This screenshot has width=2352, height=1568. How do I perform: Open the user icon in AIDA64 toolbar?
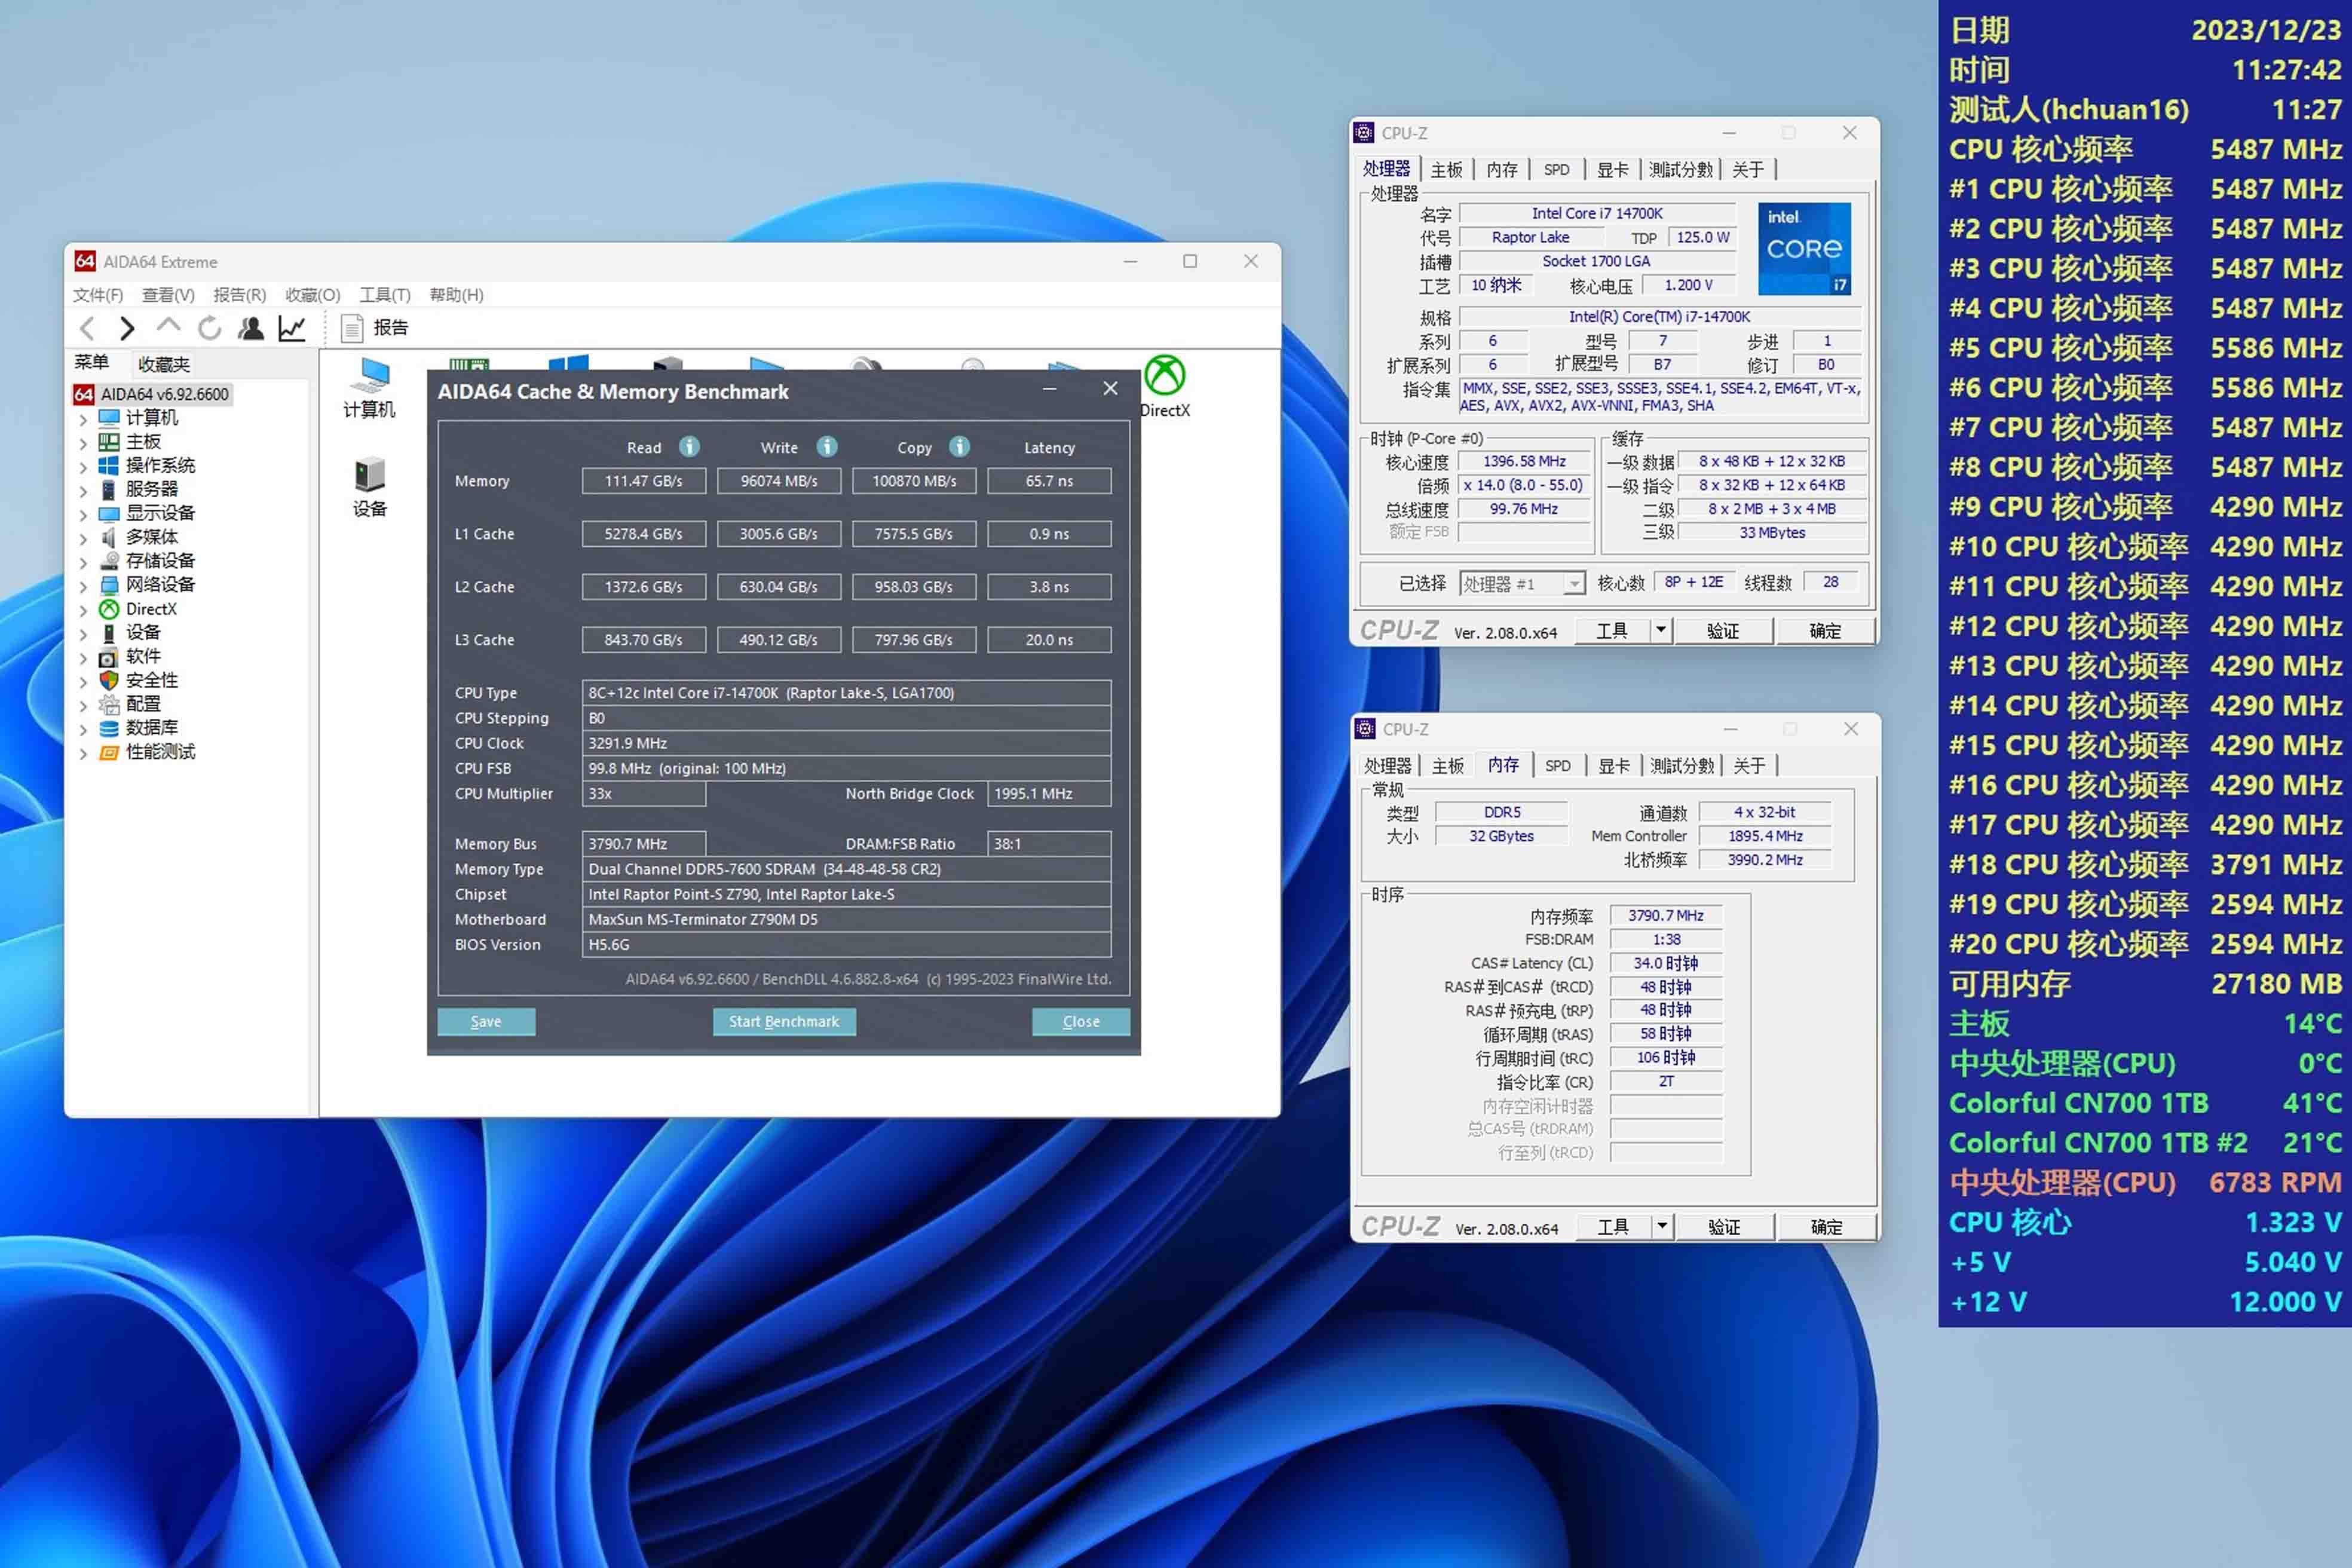251,328
